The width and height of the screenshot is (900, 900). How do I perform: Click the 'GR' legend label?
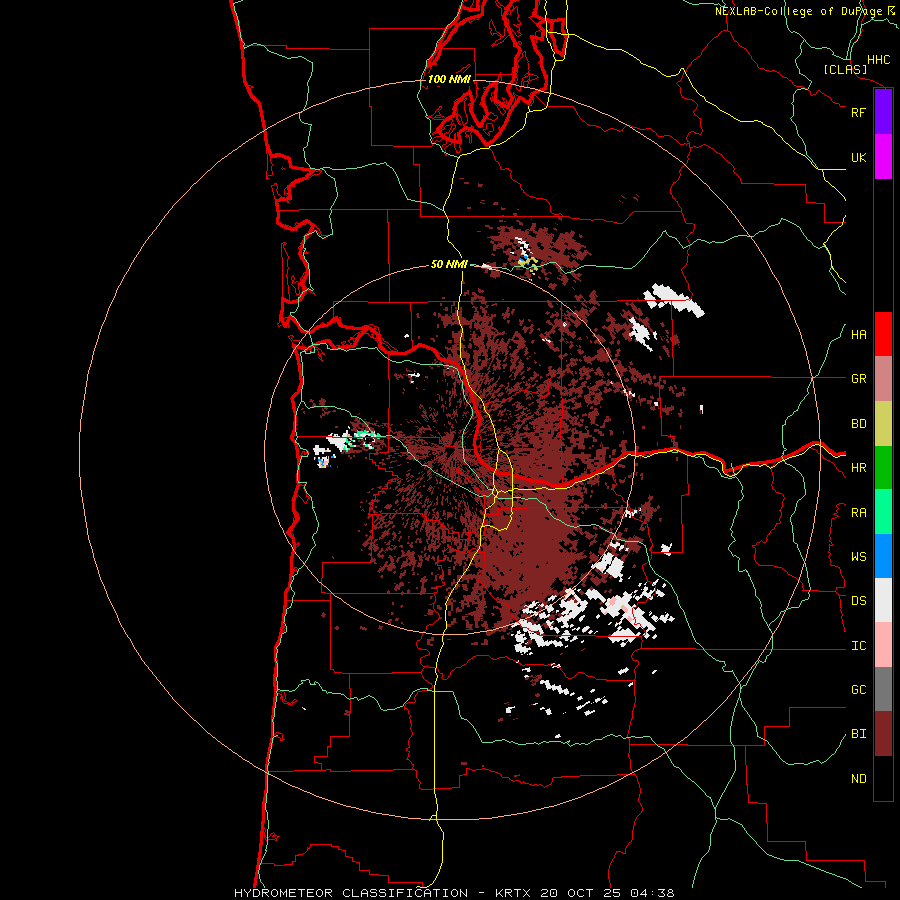pyautogui.click(x=858, y=379)
